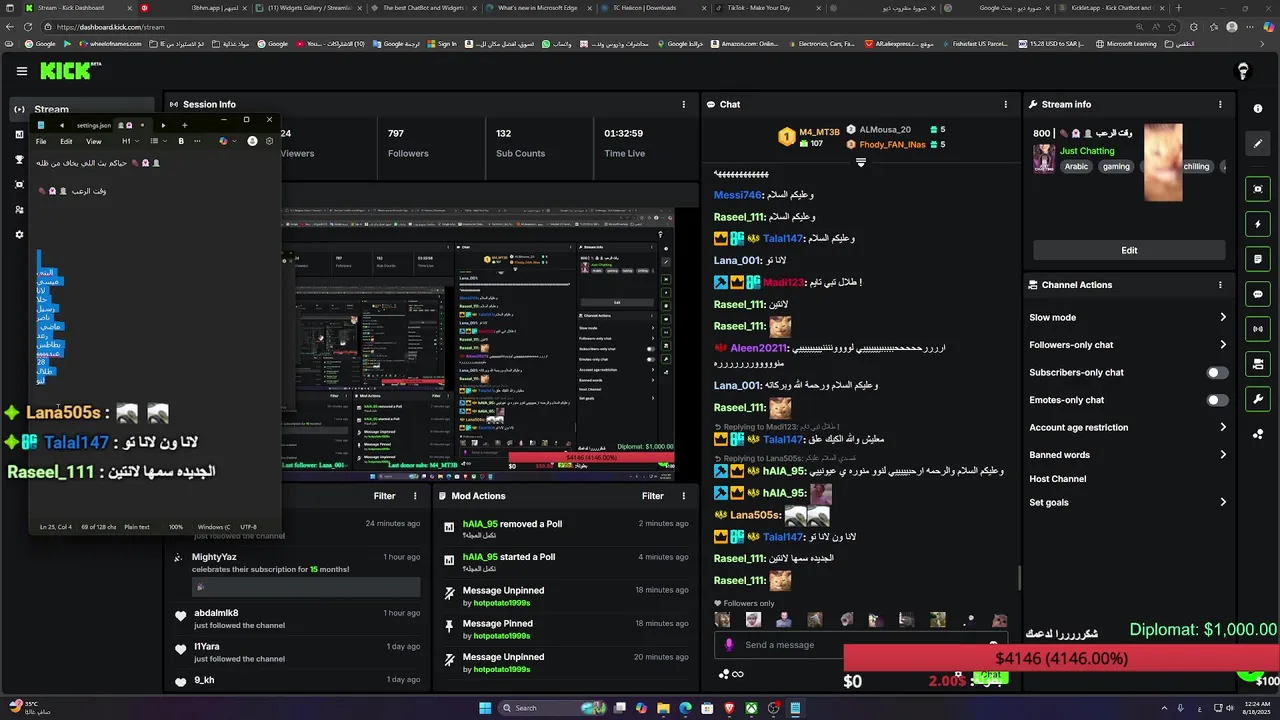Open the achievements trophy icon in sidebar
The height and width of the screenshot is (720, 1280).
coord(19,159)
